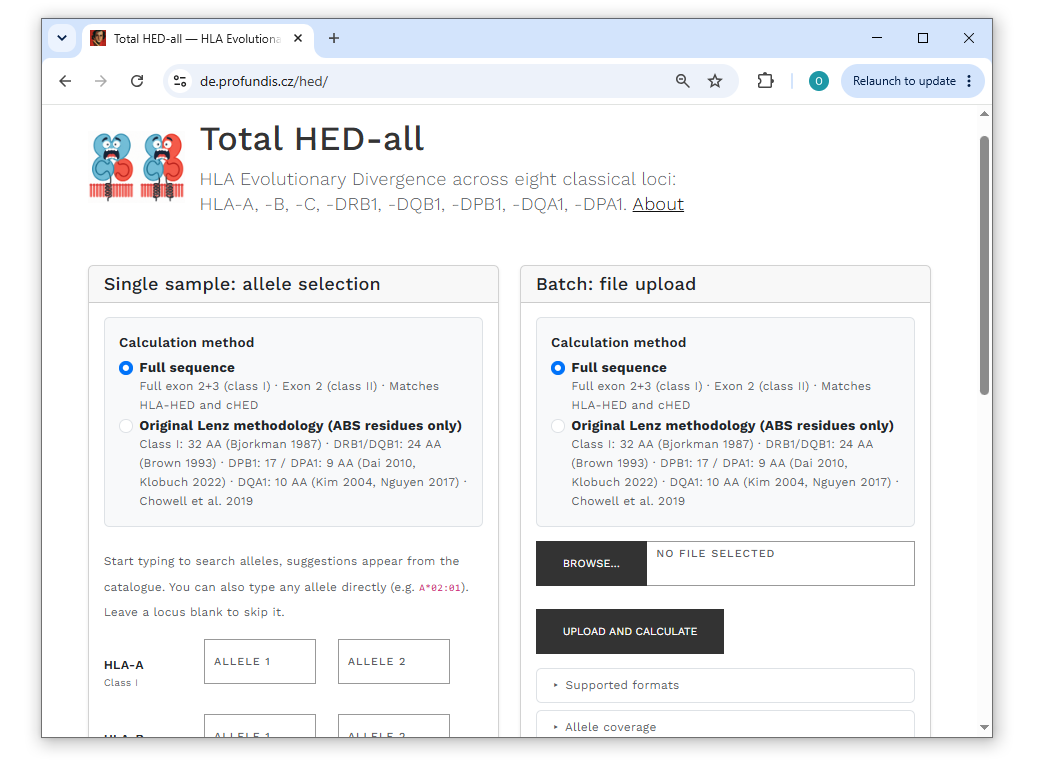Click the "A*02:01" example allele code
The width and height of the screenshot is (1041, 763).
(x=440, y=588)
